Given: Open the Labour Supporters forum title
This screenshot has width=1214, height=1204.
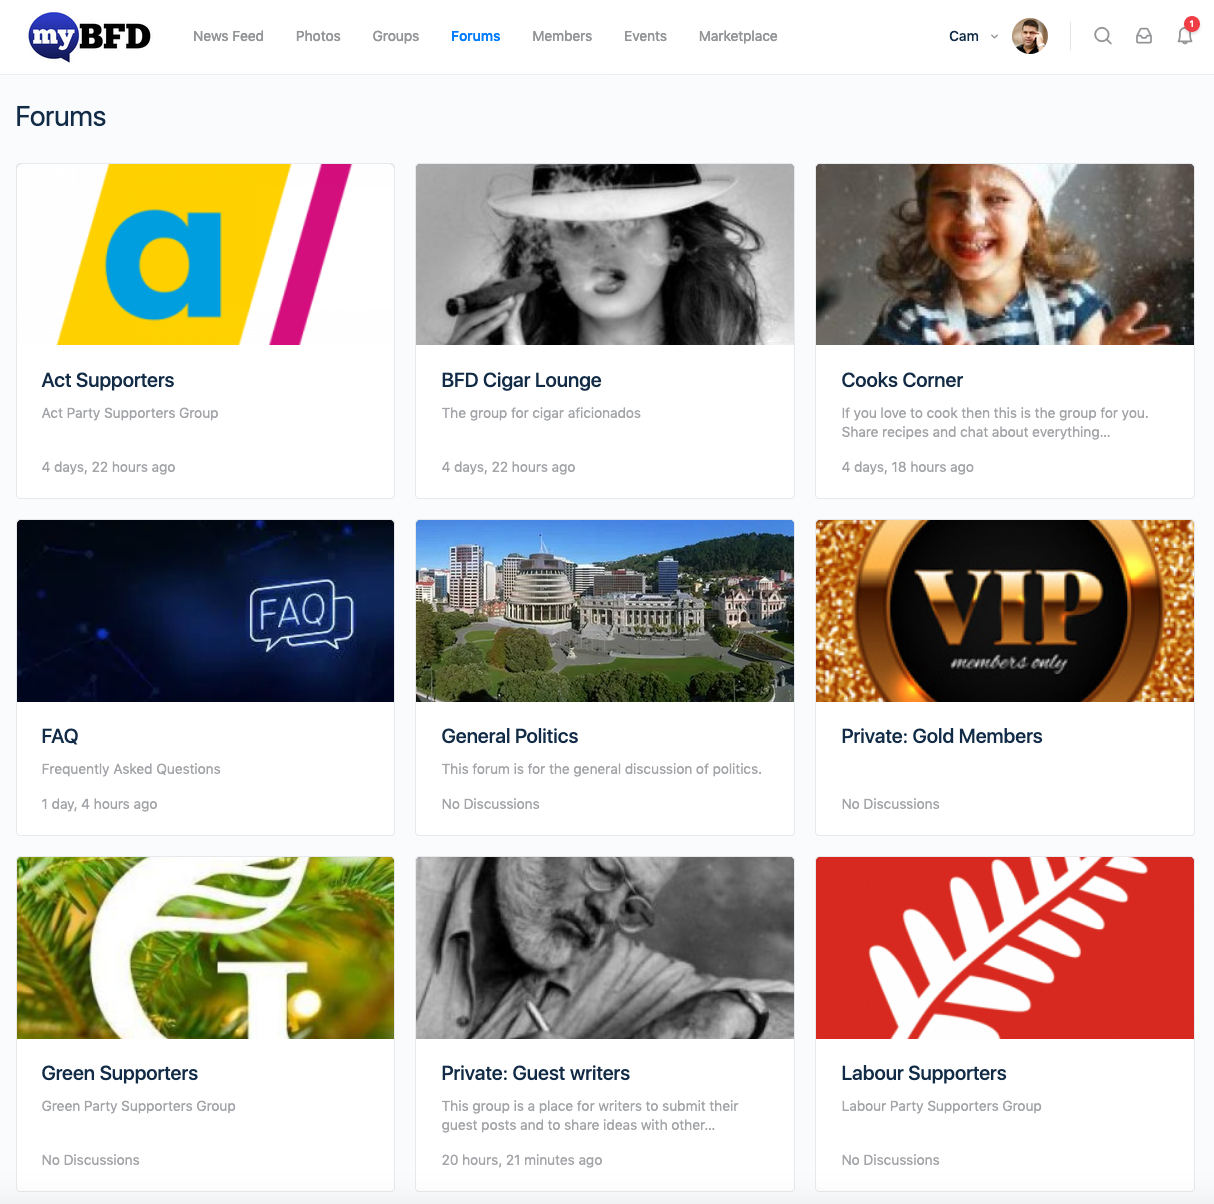Looking at the screenshot, I should tap(924, 1073).
